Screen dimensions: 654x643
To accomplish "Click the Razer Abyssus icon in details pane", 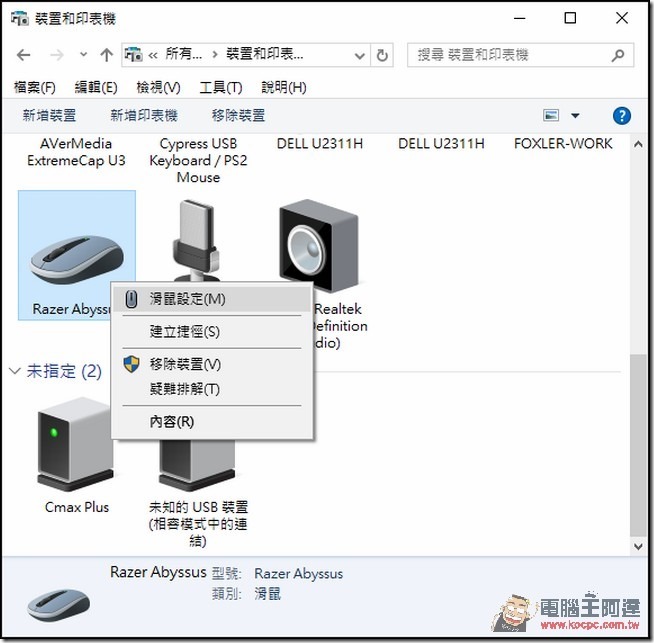I will [58, 604].
